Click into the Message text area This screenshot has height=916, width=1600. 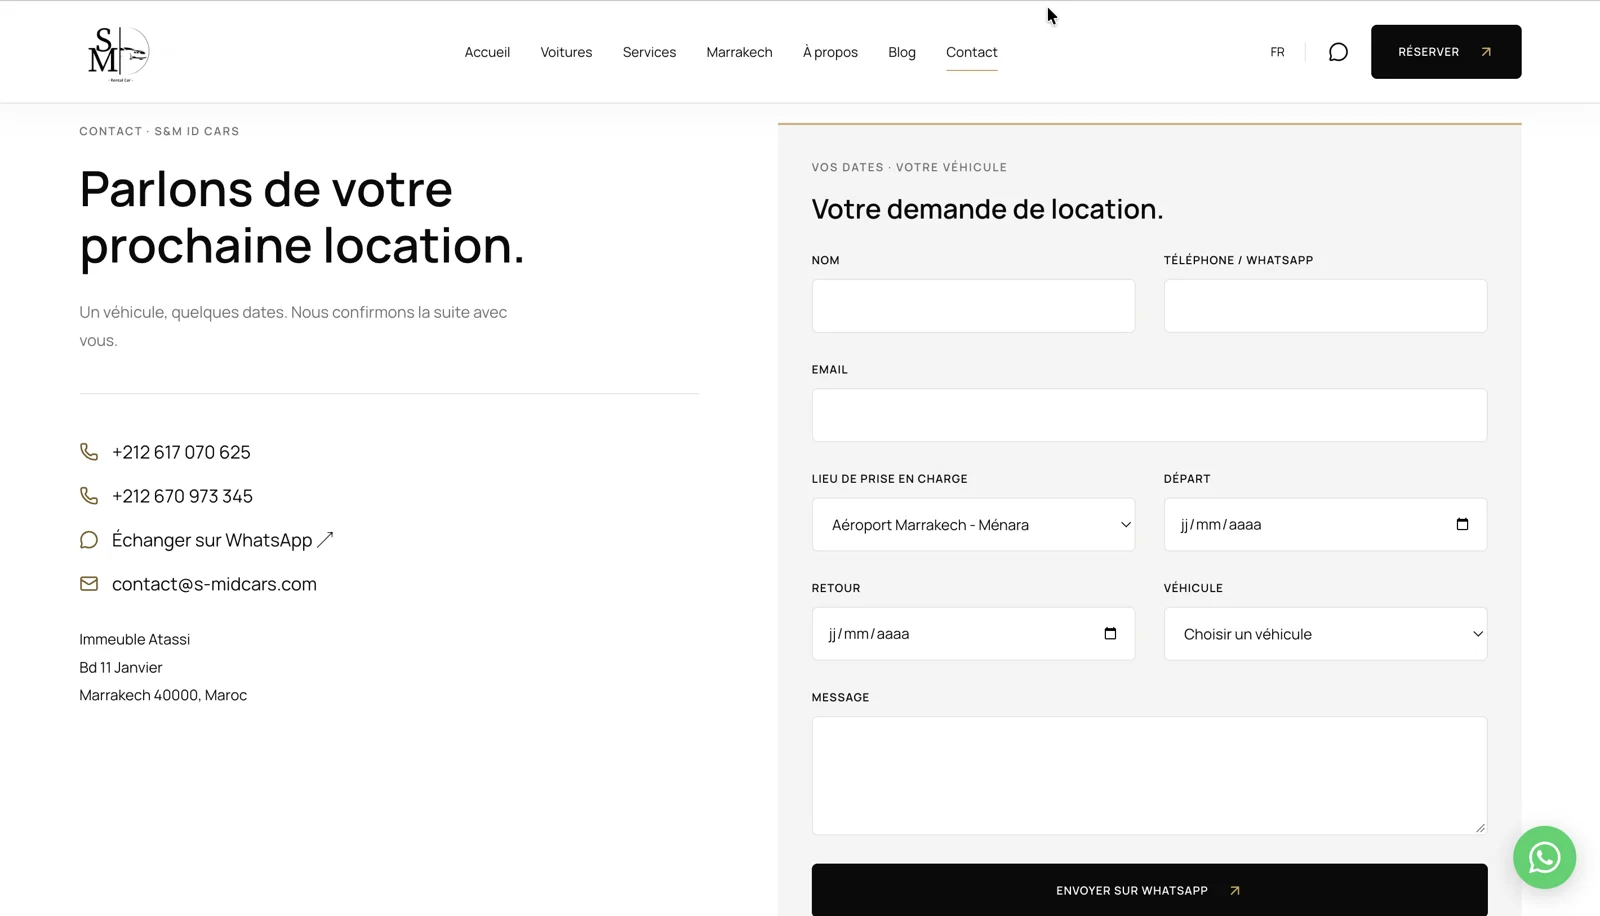[x=1149, y=776]
